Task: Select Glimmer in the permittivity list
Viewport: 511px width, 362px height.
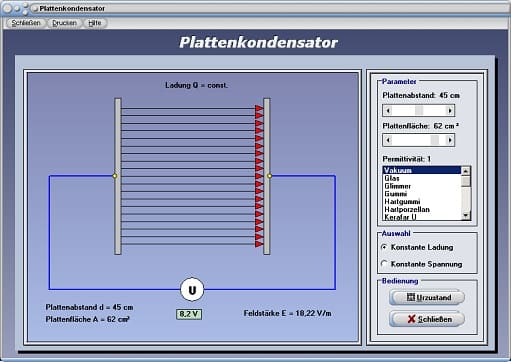Action: (422, 186)
